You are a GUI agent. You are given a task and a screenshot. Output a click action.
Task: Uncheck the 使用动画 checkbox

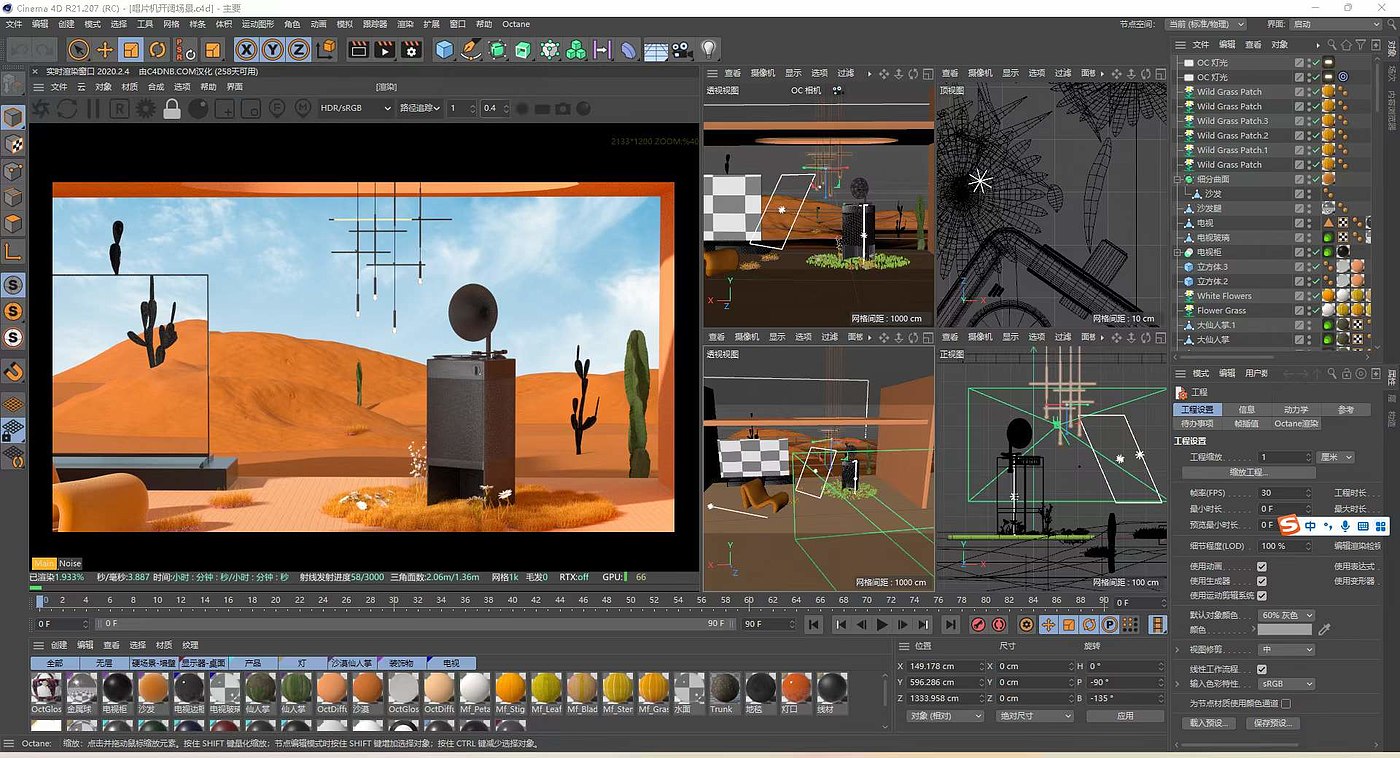click(1261, 566)
